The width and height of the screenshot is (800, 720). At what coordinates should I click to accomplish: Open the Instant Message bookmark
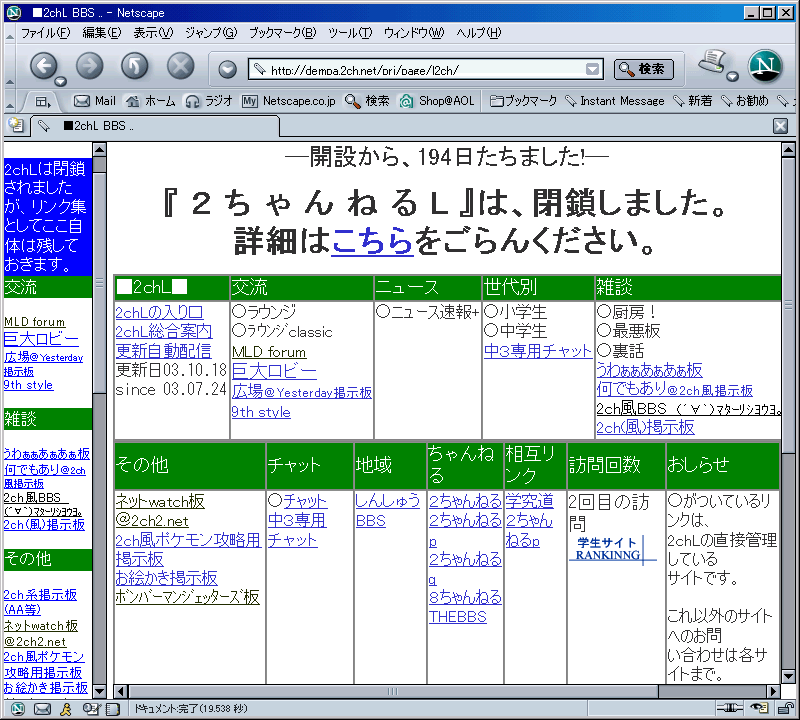coord(615,101)
